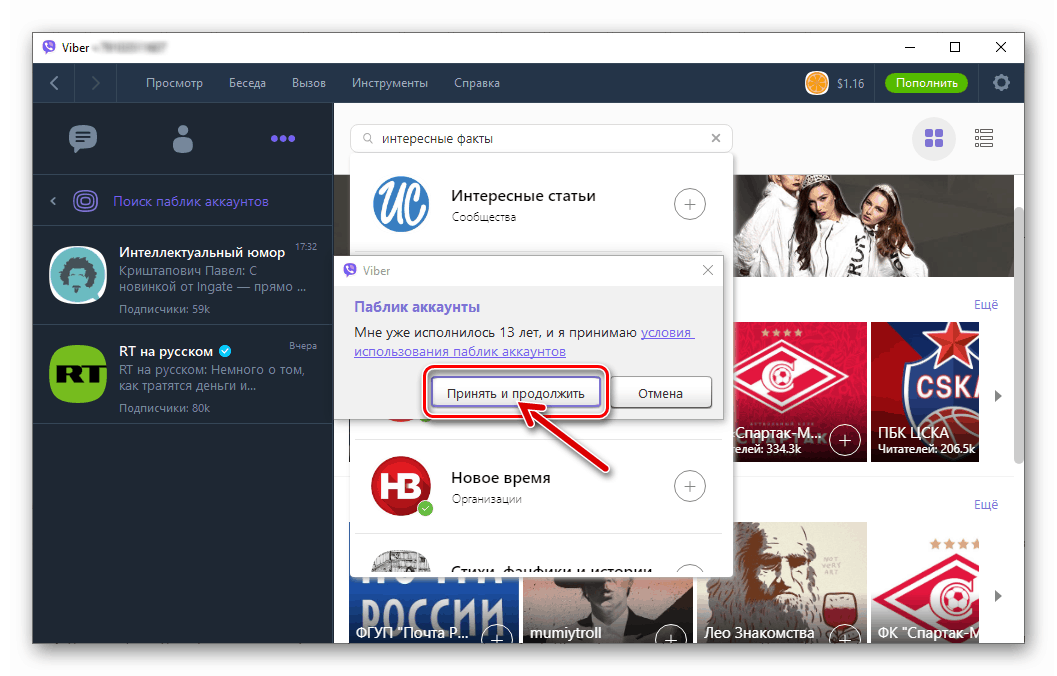
Task: Open Viber settings with the gear icon
Action: click(1001, 83)
